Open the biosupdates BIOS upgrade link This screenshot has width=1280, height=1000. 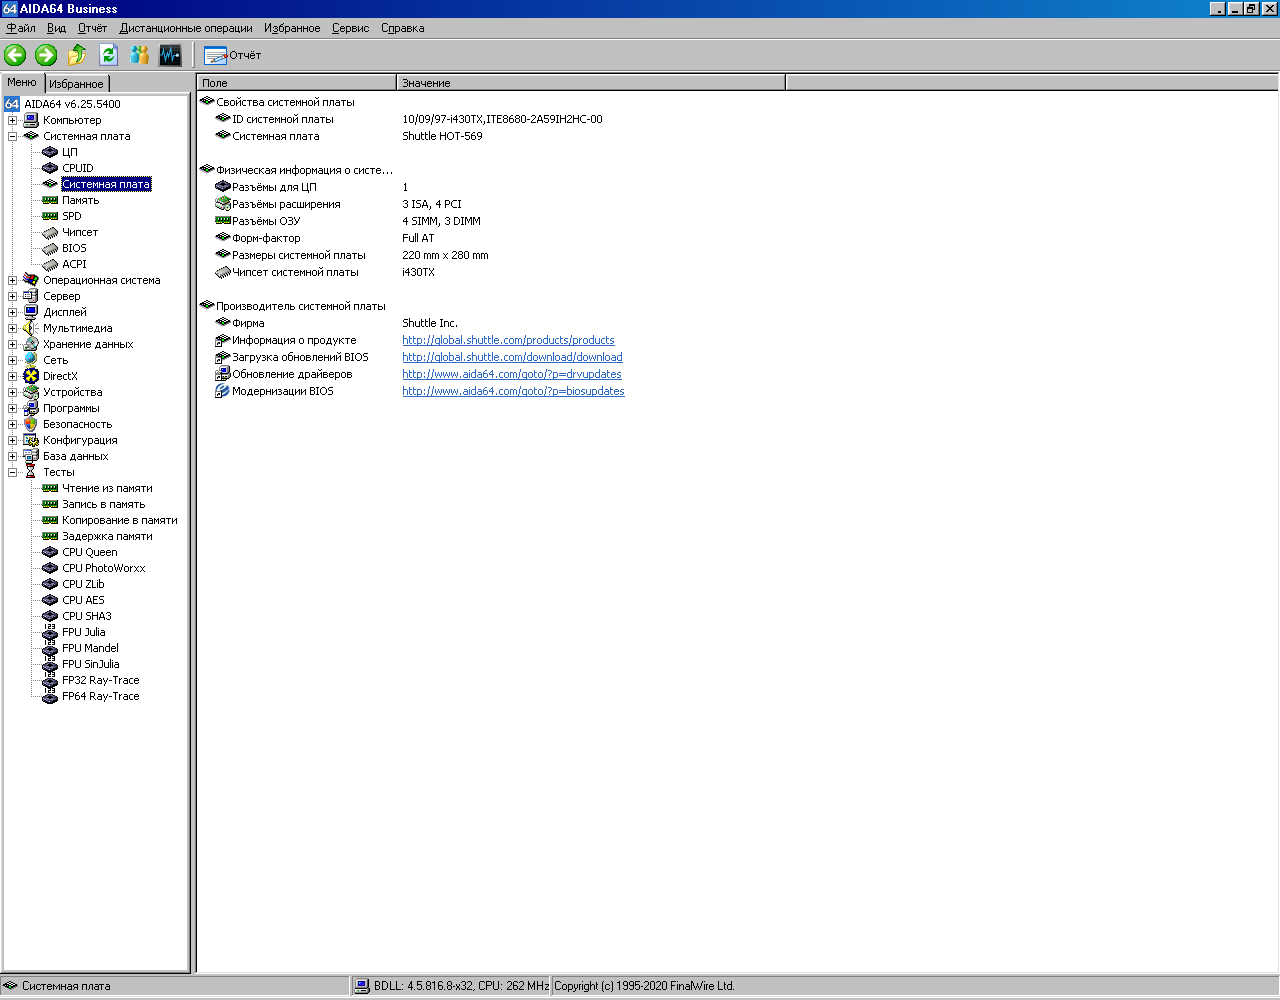(513, 391)
